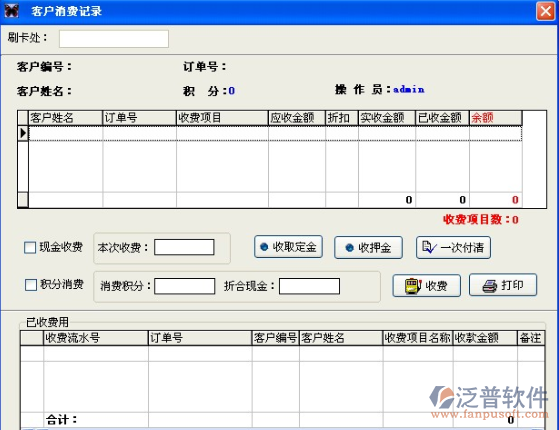
Task: Click the blue dot icon on 收取定金
Action: point(264,247)
